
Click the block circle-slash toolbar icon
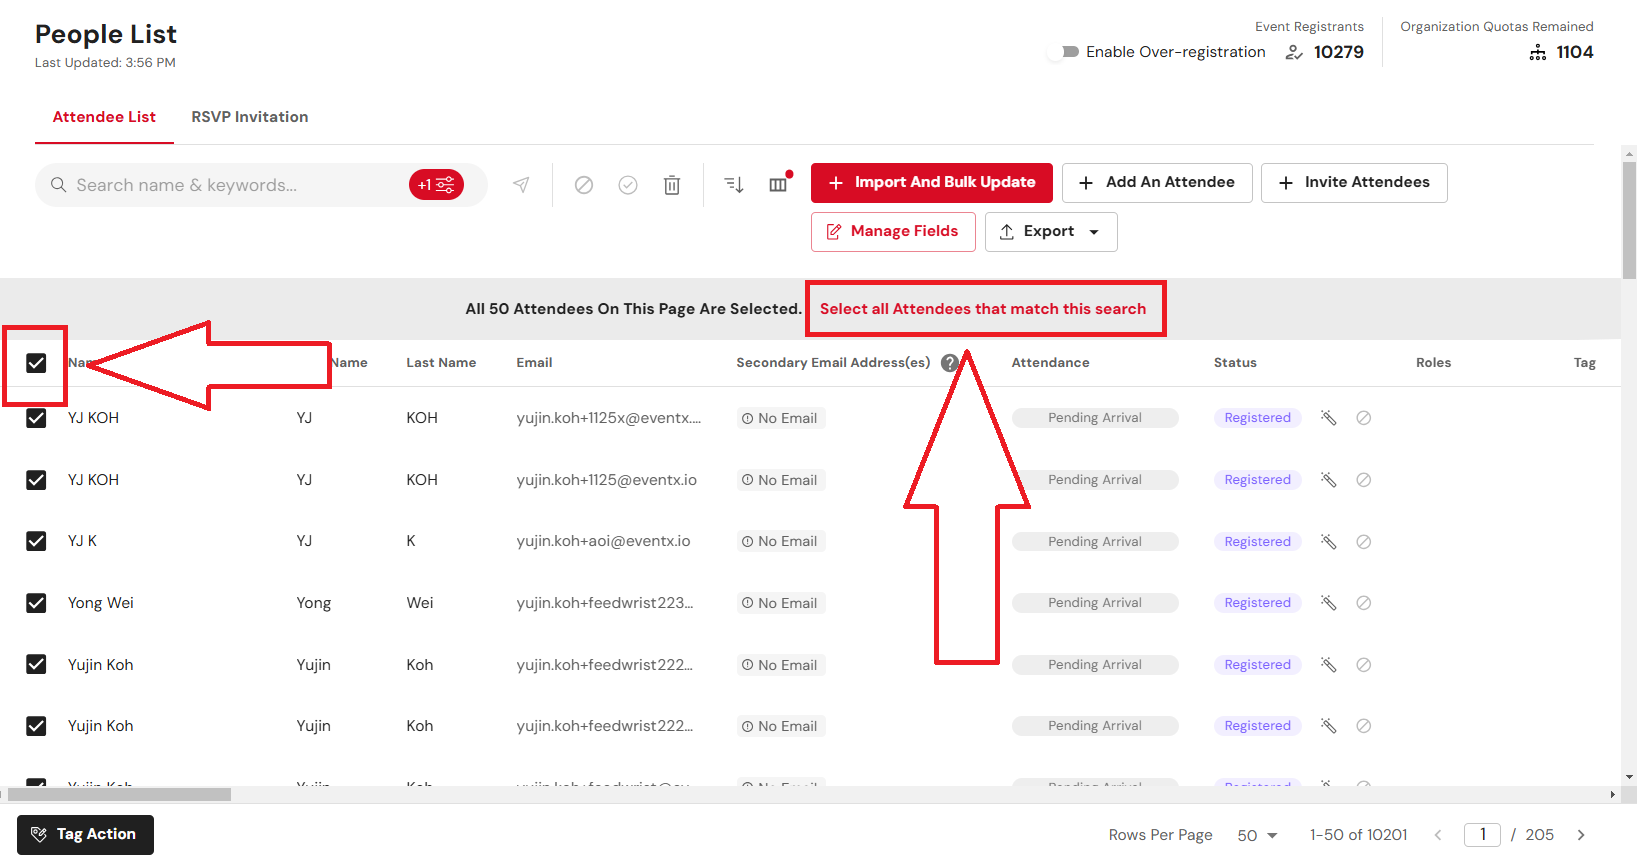point(584,185)
